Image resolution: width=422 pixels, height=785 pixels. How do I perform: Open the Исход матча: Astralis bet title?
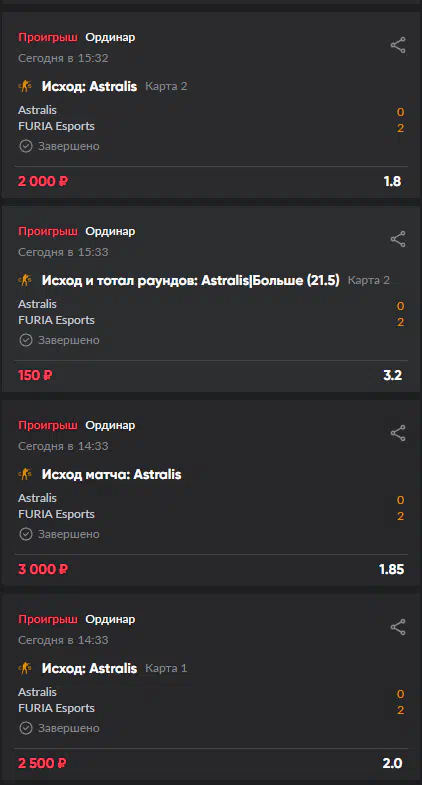pyautogui.click(x=111, y=474)
